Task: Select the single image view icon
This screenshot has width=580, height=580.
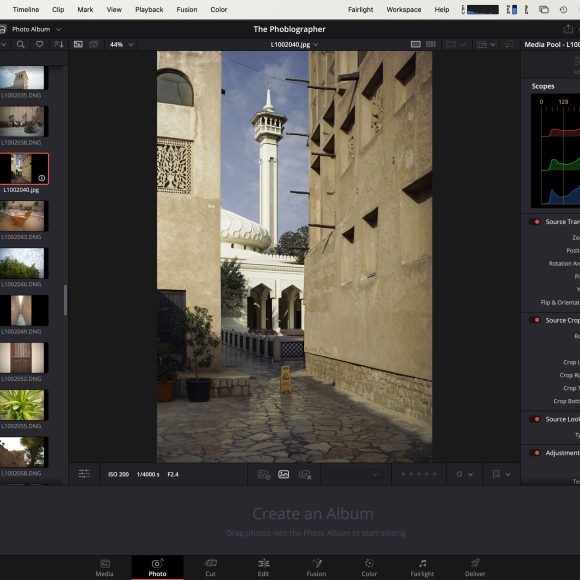Action: tap(78, 44)
